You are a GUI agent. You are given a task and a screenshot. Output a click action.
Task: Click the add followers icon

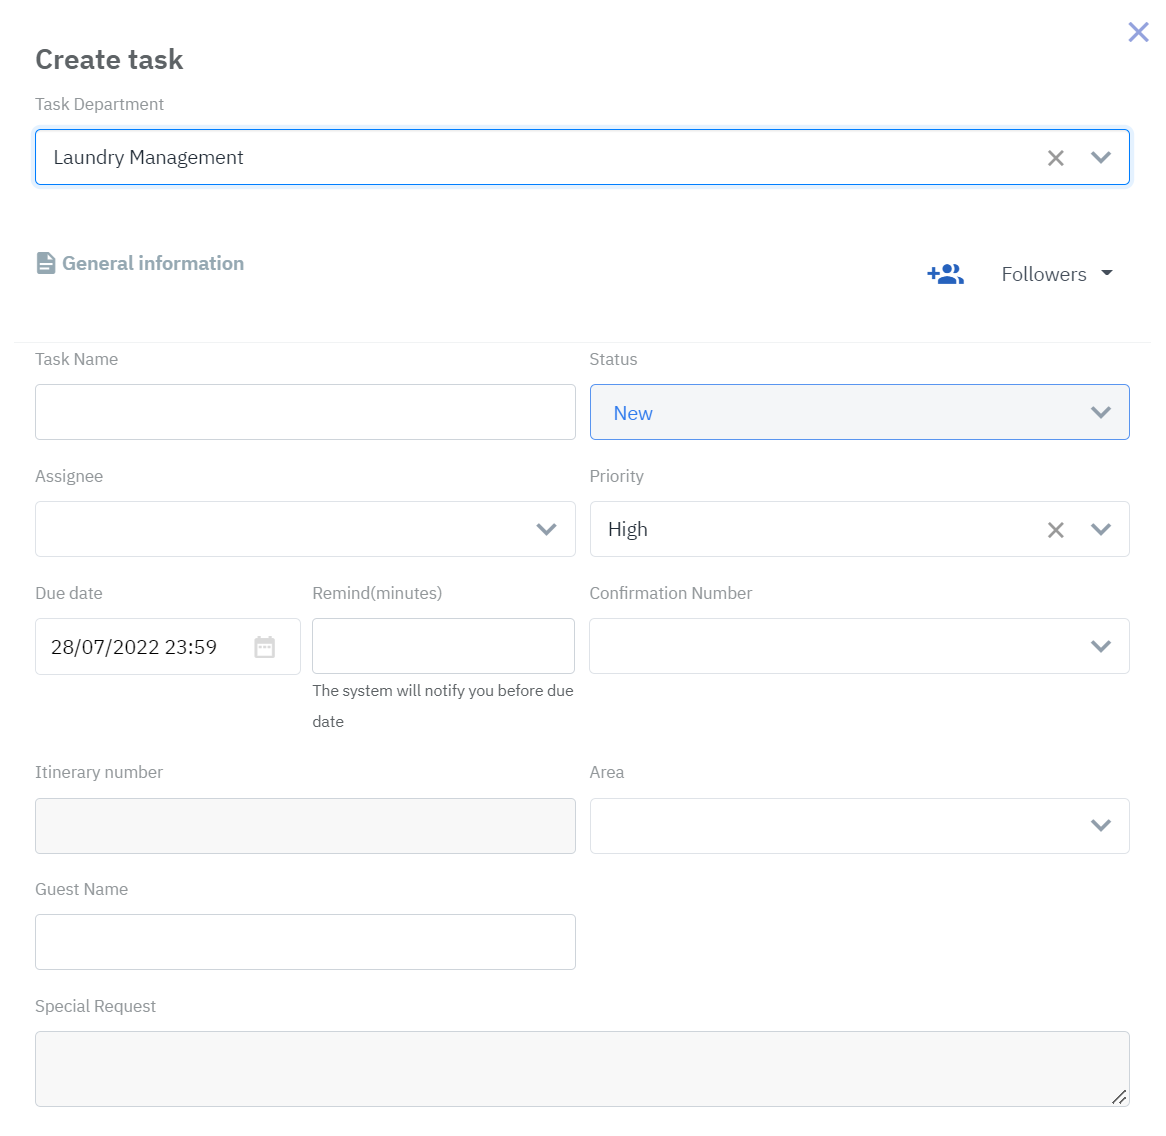click(945, 274)
